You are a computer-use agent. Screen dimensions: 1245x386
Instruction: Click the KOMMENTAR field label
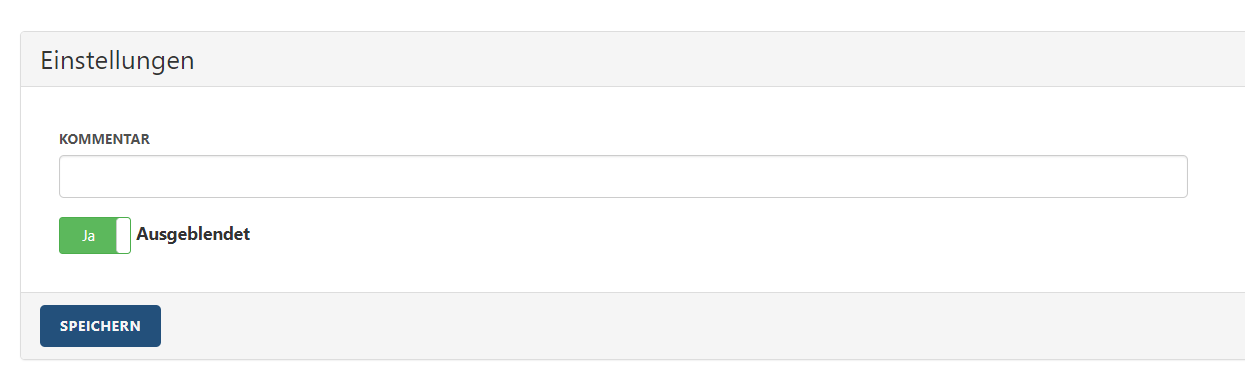105,139
